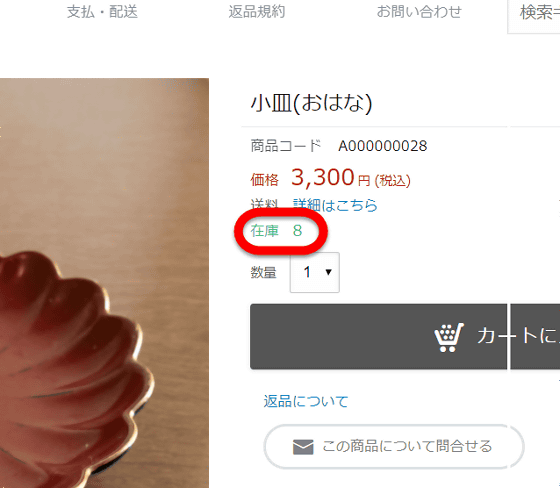Click the quantity dropdown arrow
Viewport: 560px width, 488px height.
(x=329, y=272)
